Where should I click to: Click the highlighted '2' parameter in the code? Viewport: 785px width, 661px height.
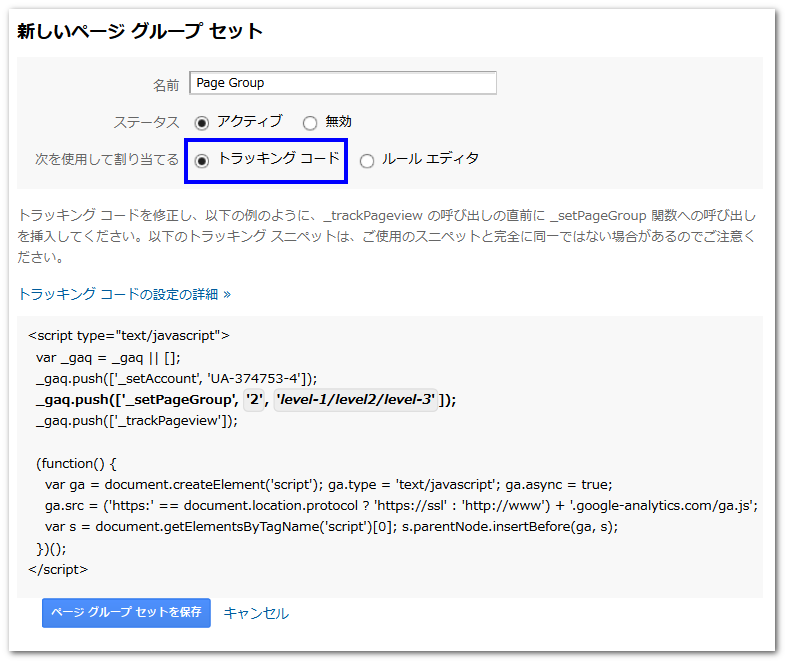pos(256,399)
